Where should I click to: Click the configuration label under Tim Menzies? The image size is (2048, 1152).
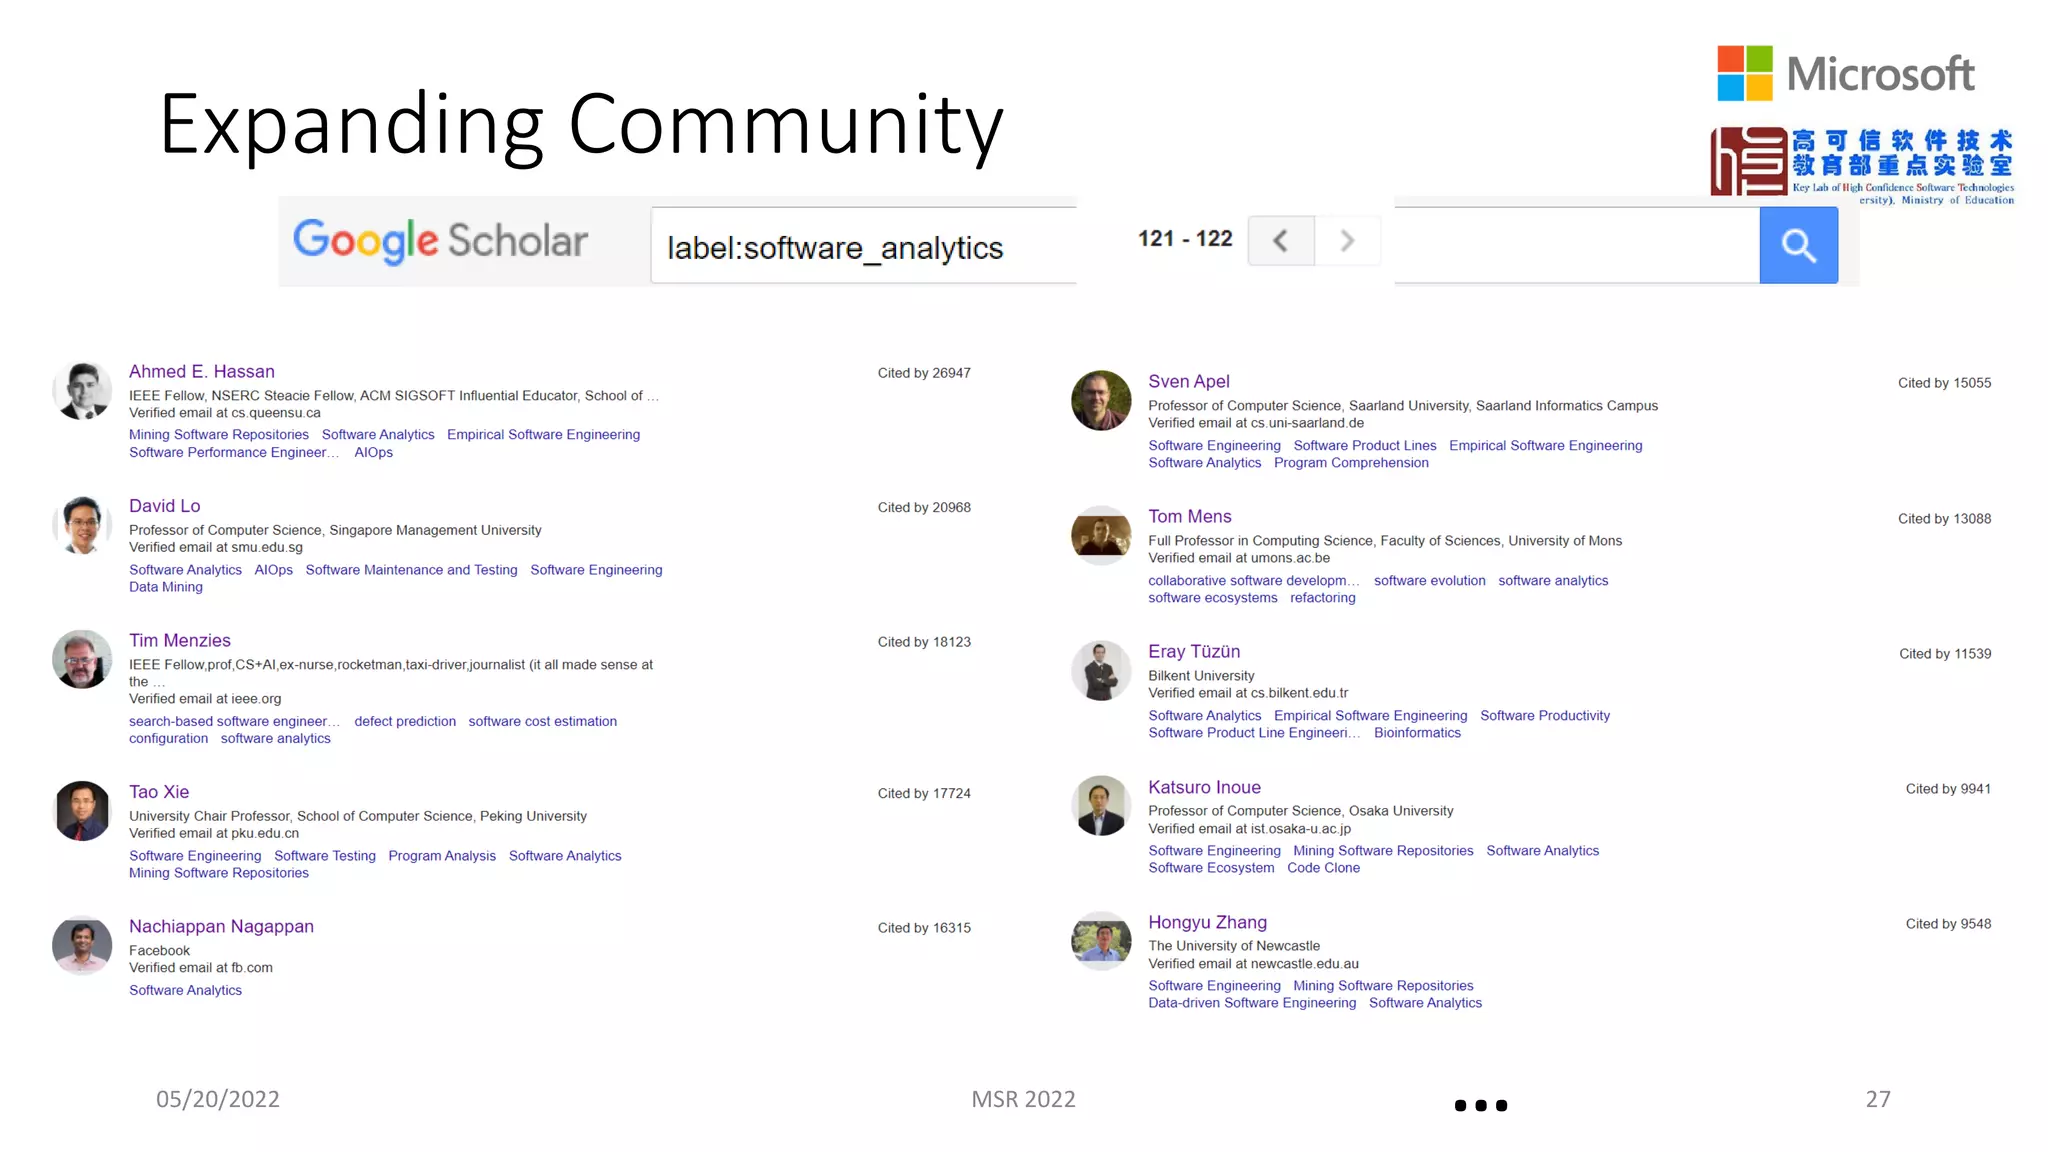tap(168, 738)
